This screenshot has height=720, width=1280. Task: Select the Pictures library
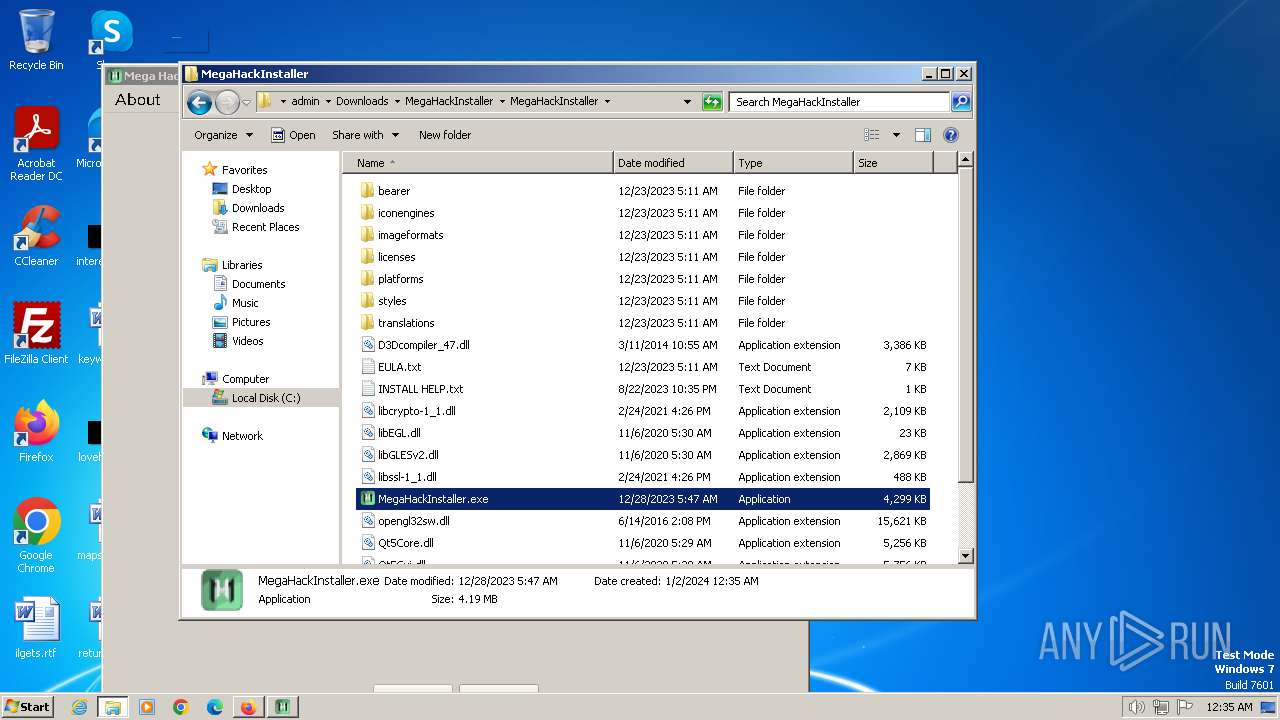251,322
